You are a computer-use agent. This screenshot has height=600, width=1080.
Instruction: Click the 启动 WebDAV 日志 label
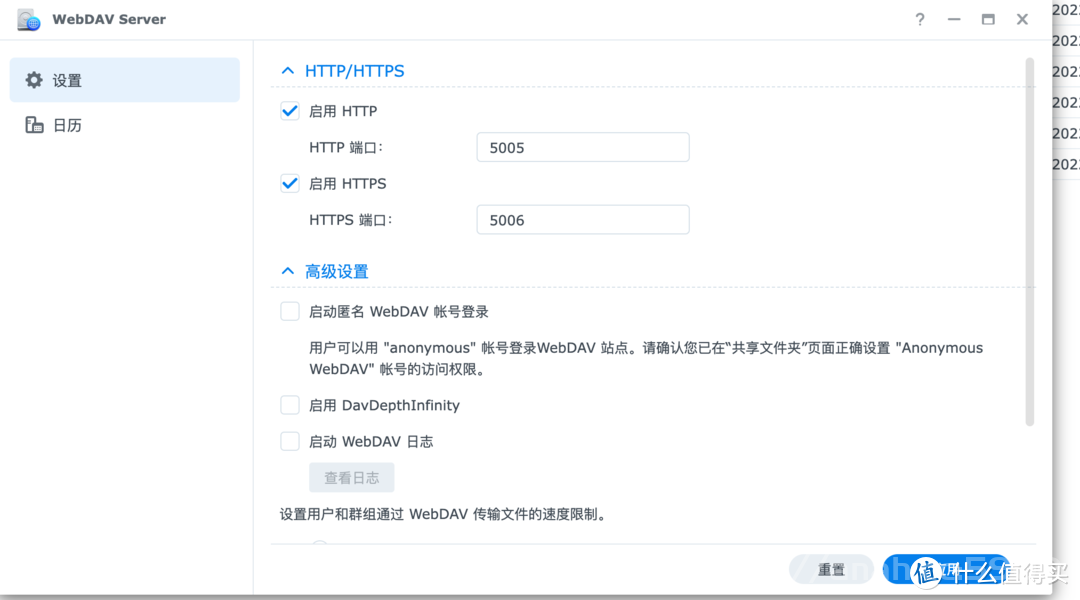click(x=371, y=442)
